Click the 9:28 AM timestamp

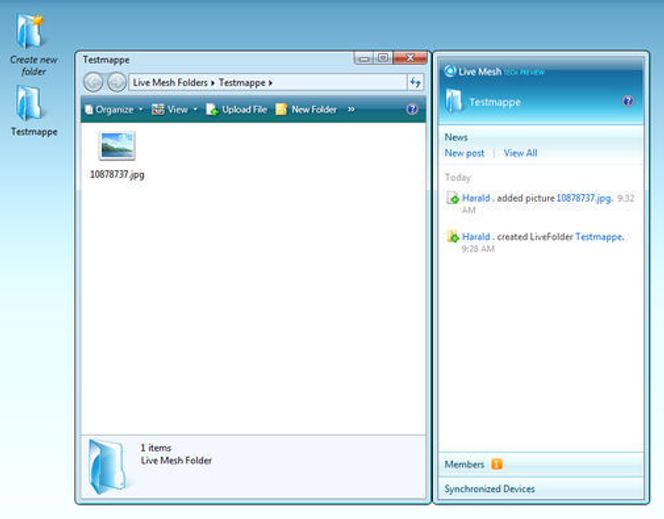pyautogui.click(x=478, y=248)
